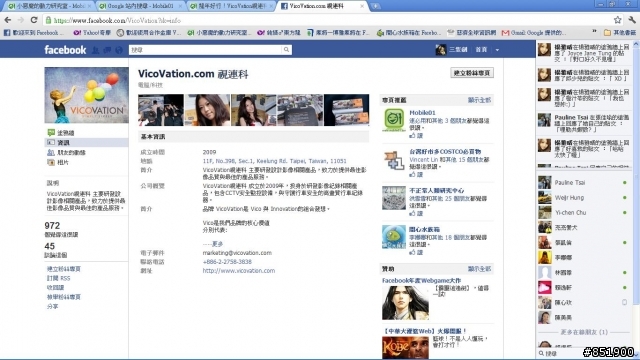
Task: Open the COSTCO page puzzle icon
Action: (393, 159)
